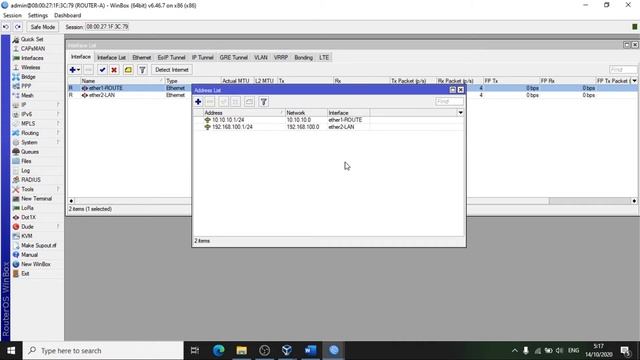
Task: Open RADIUS sidebar entry
Action: point(31,180)
